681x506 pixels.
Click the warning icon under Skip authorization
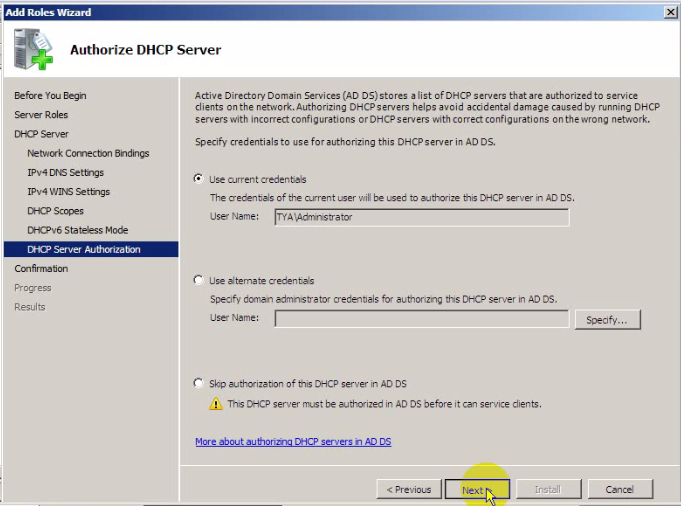click(x=215, y=404)
